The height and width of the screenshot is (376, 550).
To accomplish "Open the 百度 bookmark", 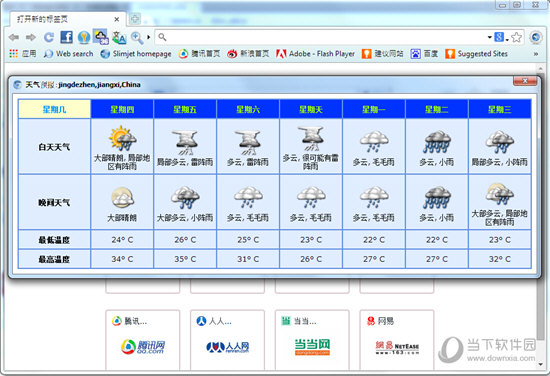I will point(424,54).
